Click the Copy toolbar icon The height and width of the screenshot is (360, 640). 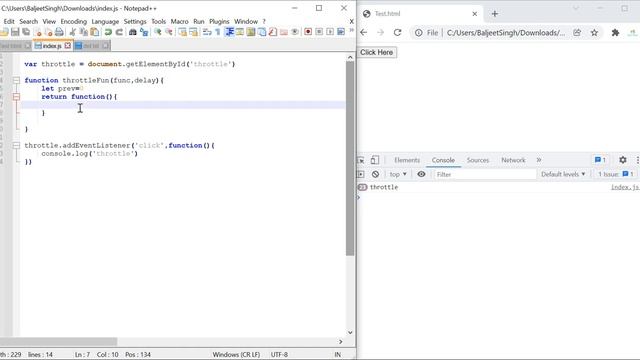click(x=84, y=32)
